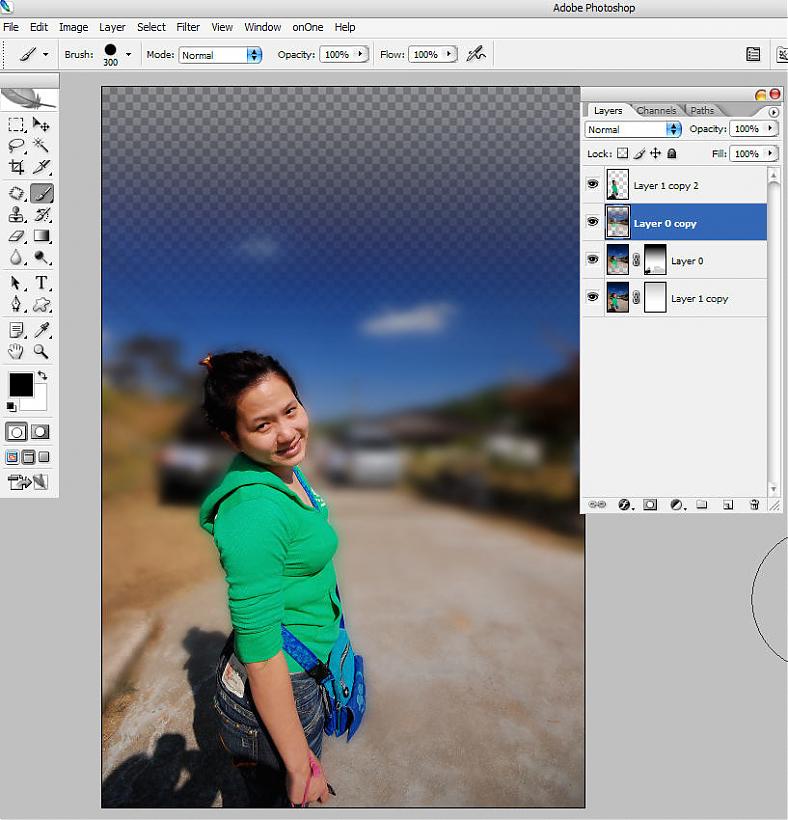Switch to the Channels tab
Viewport: 788px width, 820px height.
coord(656,110)
